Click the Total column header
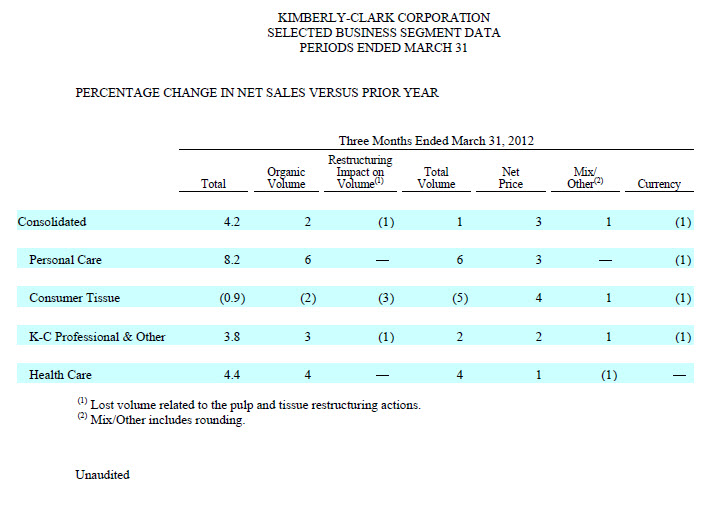Image resolution: width=709 pixels, height=507 pixels. [213, 184]
